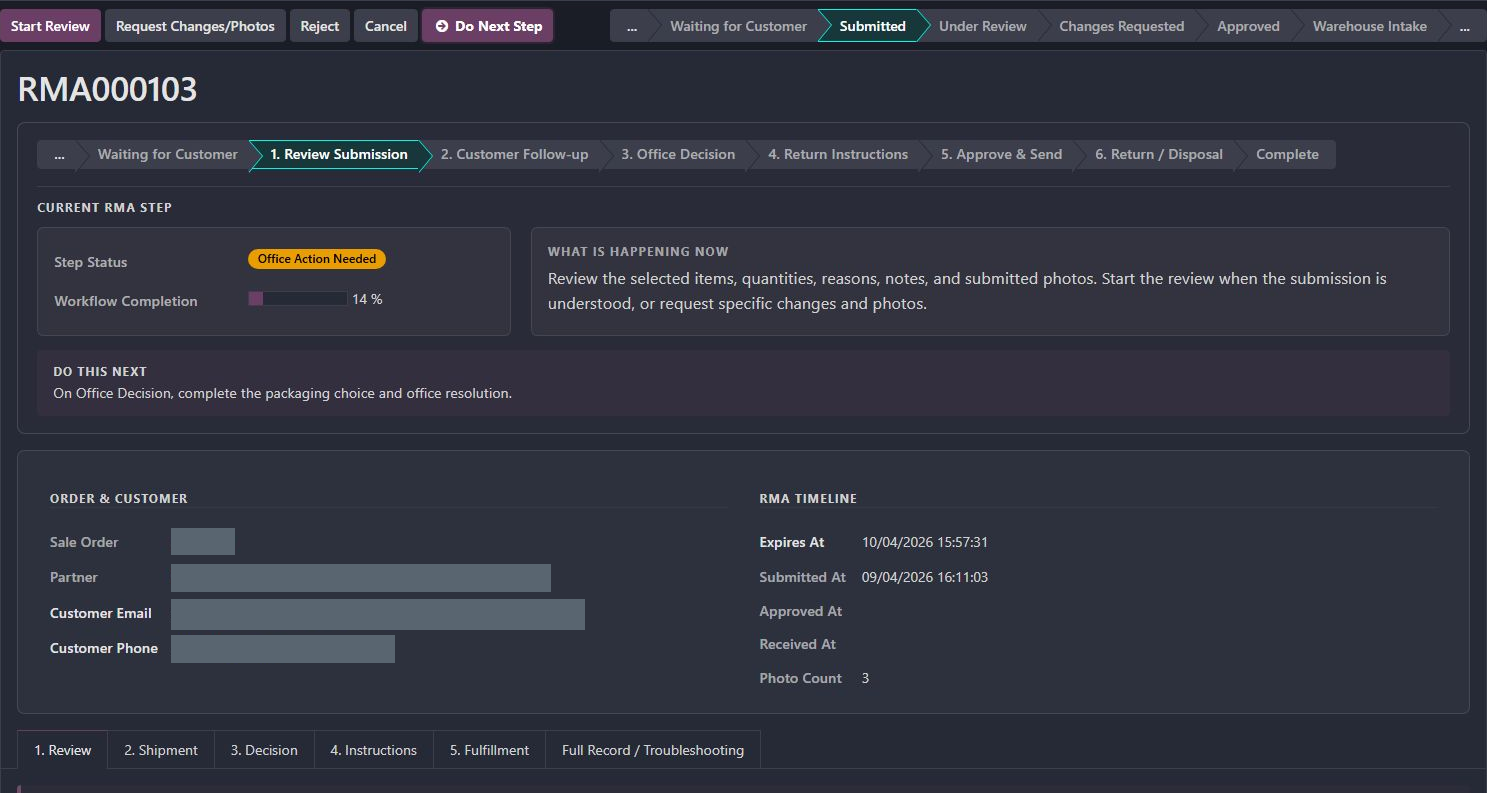Select 2. Customer Follow-up step
1487x793 pixels.
click(514, 155)
